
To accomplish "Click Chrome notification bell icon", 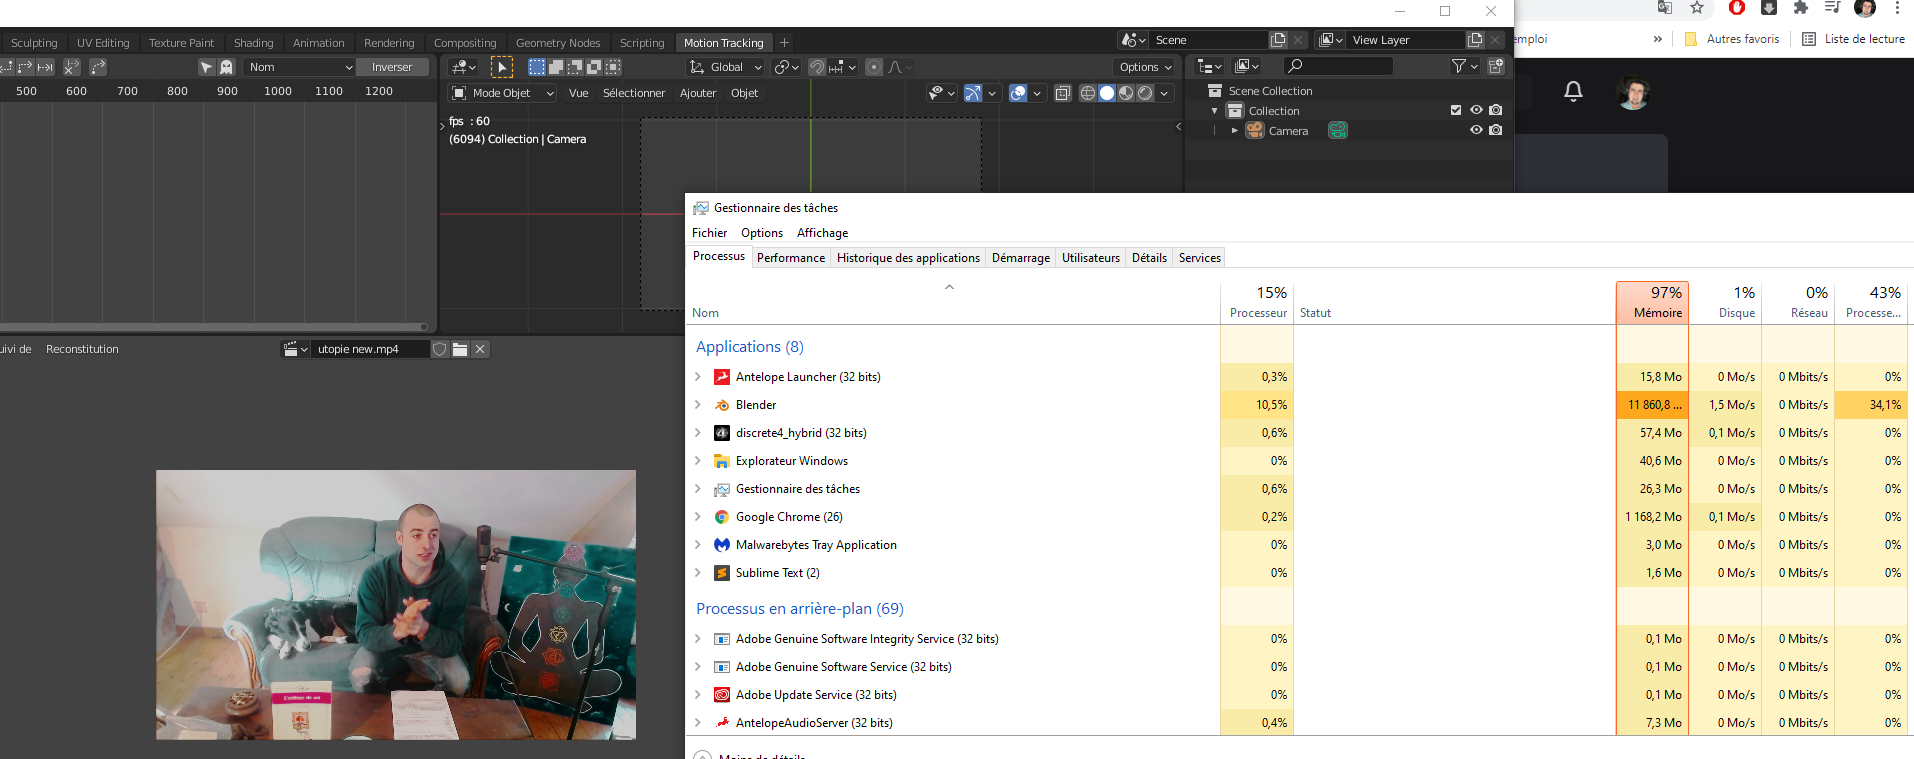I will point(1573,91).
